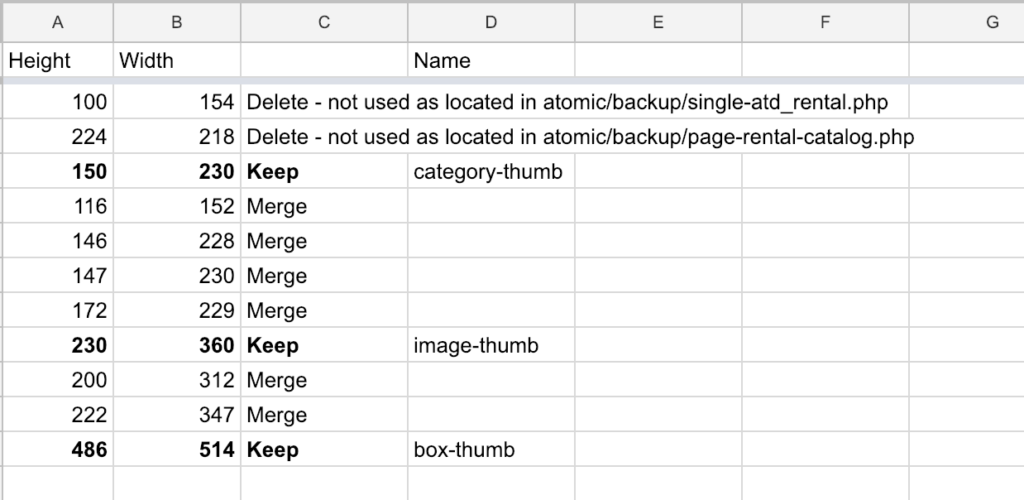The height and width of the screenshot is (500, 1024).
Task: Click cell mentioning page-rental-catalog.php
Action: pyautogui.click(x=580, y=136)
